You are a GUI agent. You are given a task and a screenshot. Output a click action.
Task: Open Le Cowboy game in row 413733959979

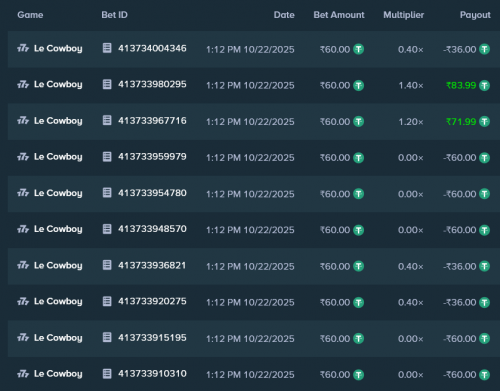click(58, 157)
